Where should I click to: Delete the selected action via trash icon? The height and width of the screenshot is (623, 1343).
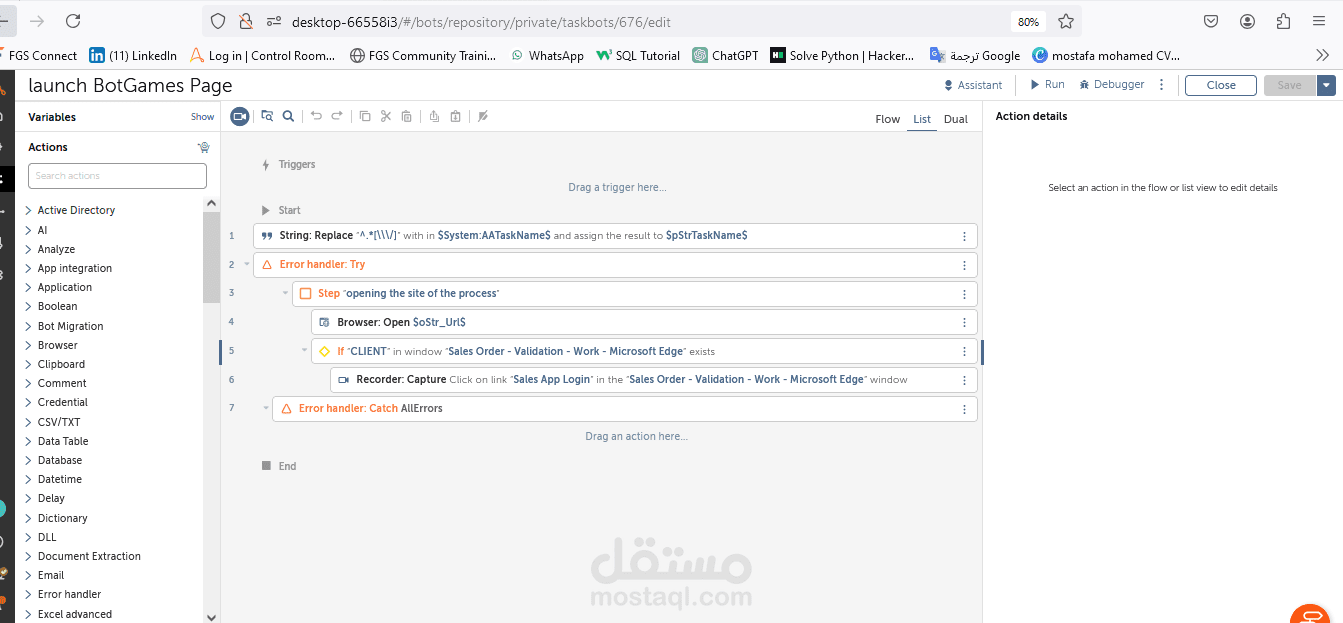(406, 116)
